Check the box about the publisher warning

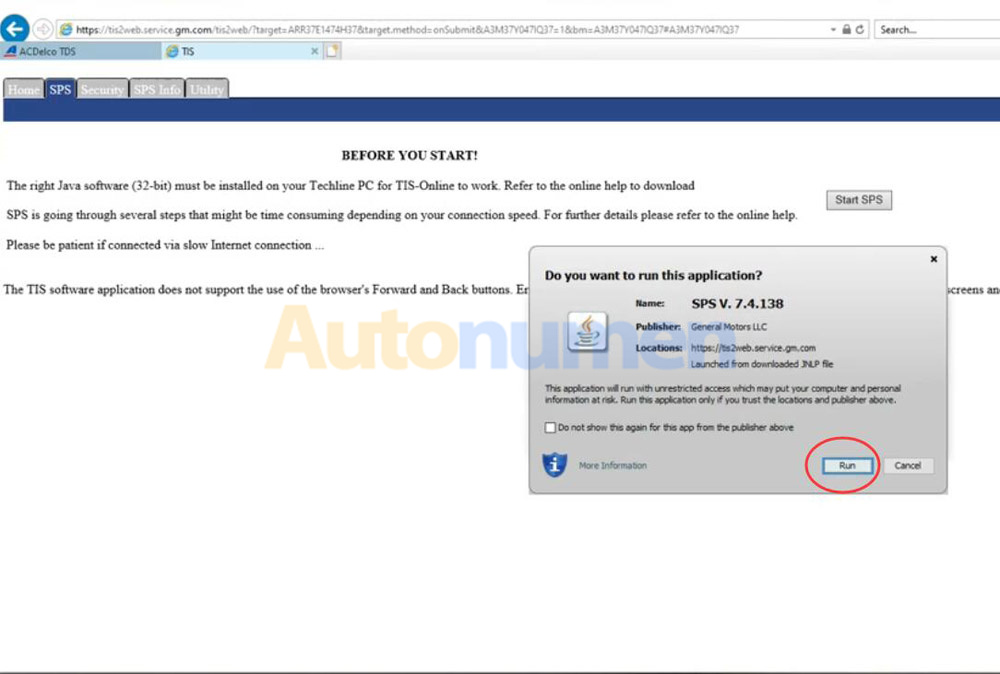[550, 427]
